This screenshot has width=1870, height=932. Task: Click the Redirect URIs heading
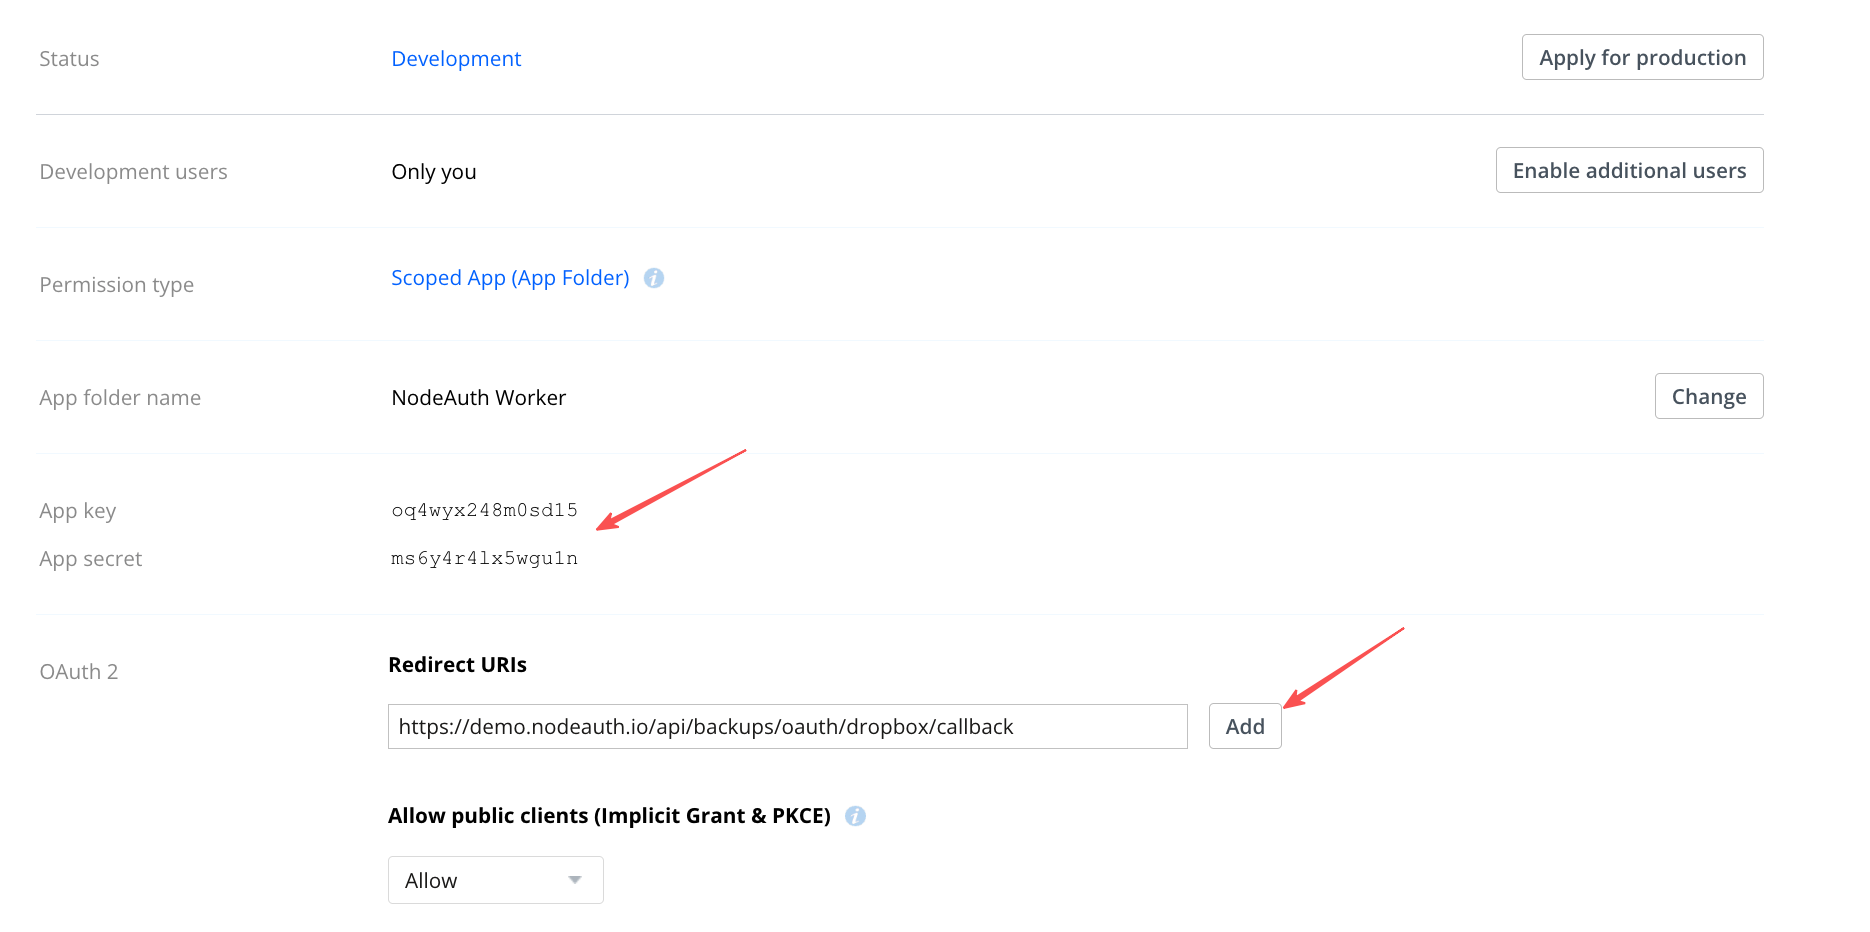tap(457, 665)
